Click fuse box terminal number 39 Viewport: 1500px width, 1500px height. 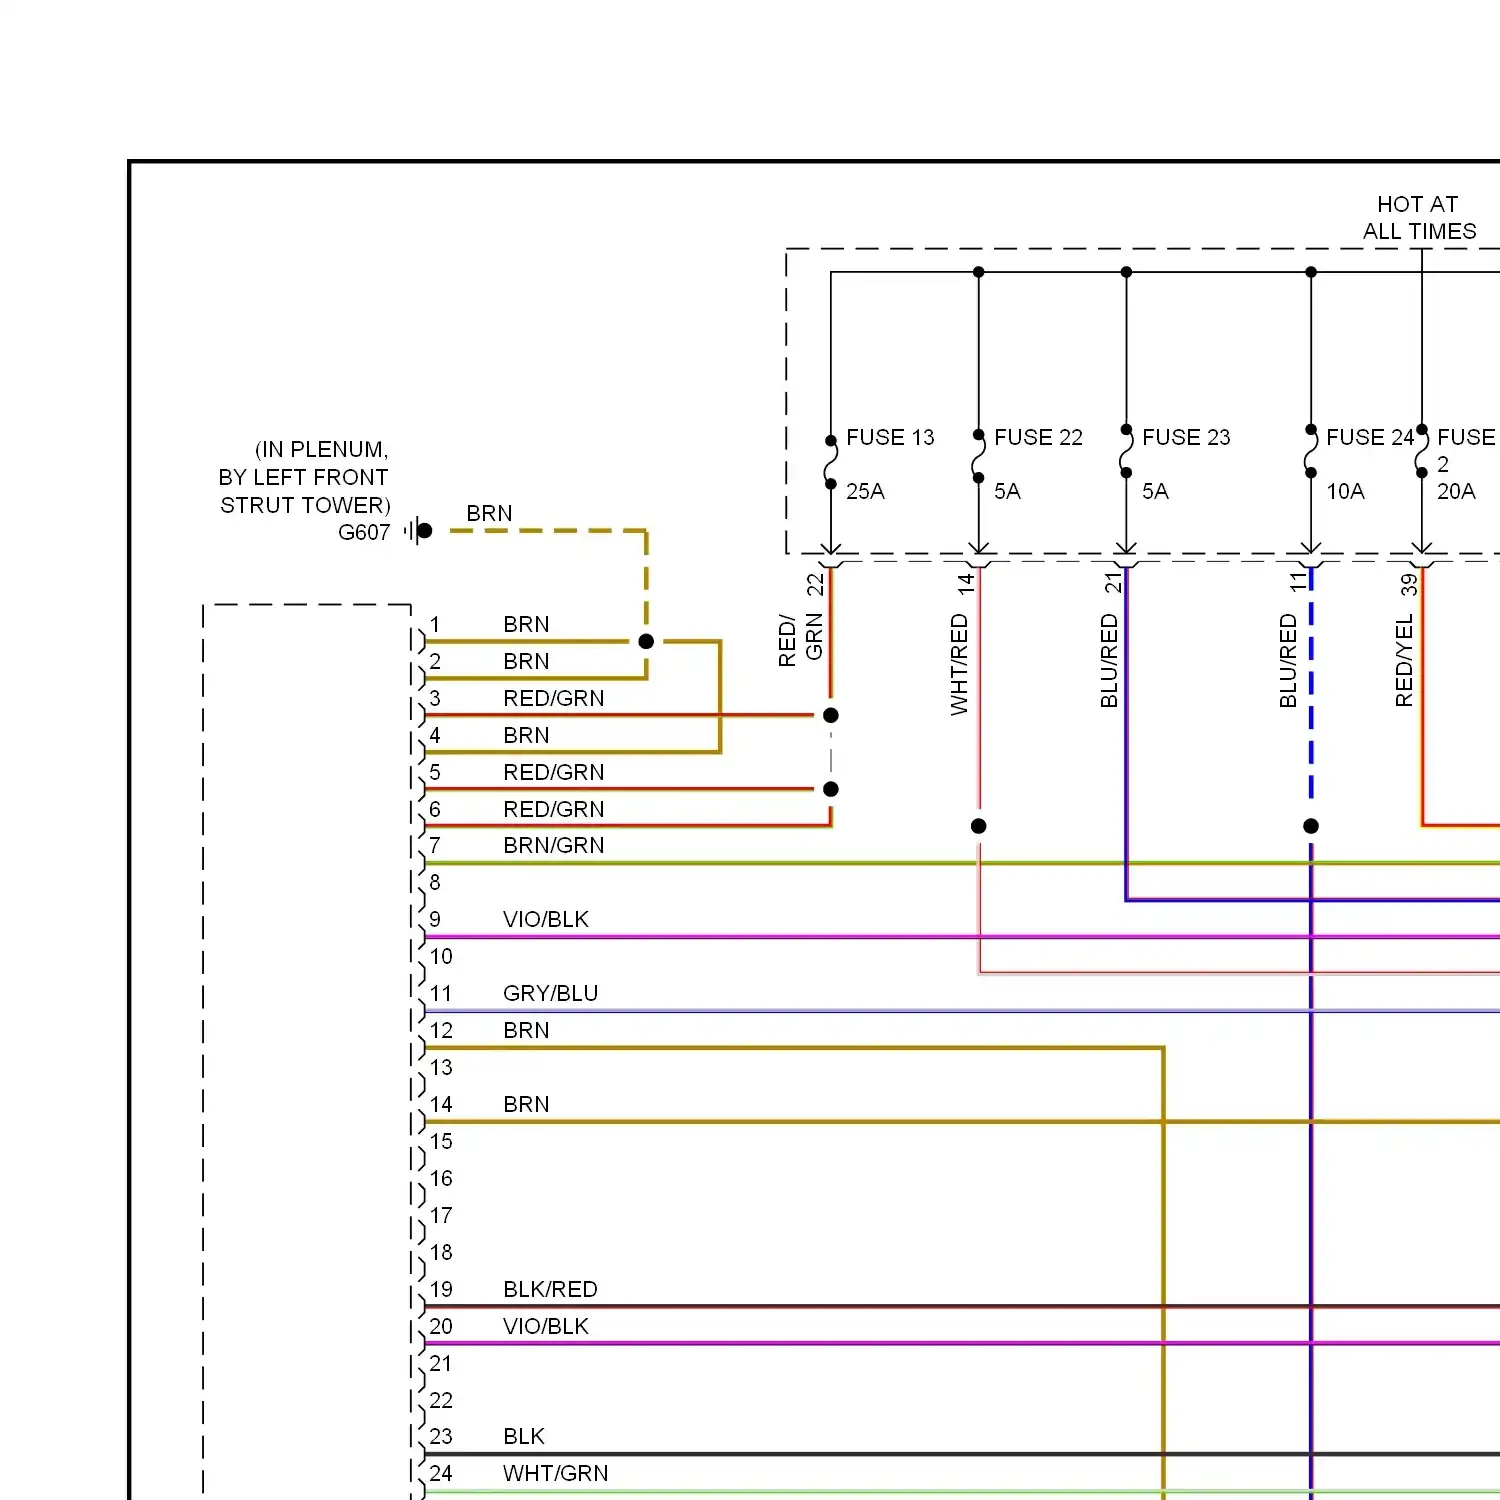(1409, 584)
